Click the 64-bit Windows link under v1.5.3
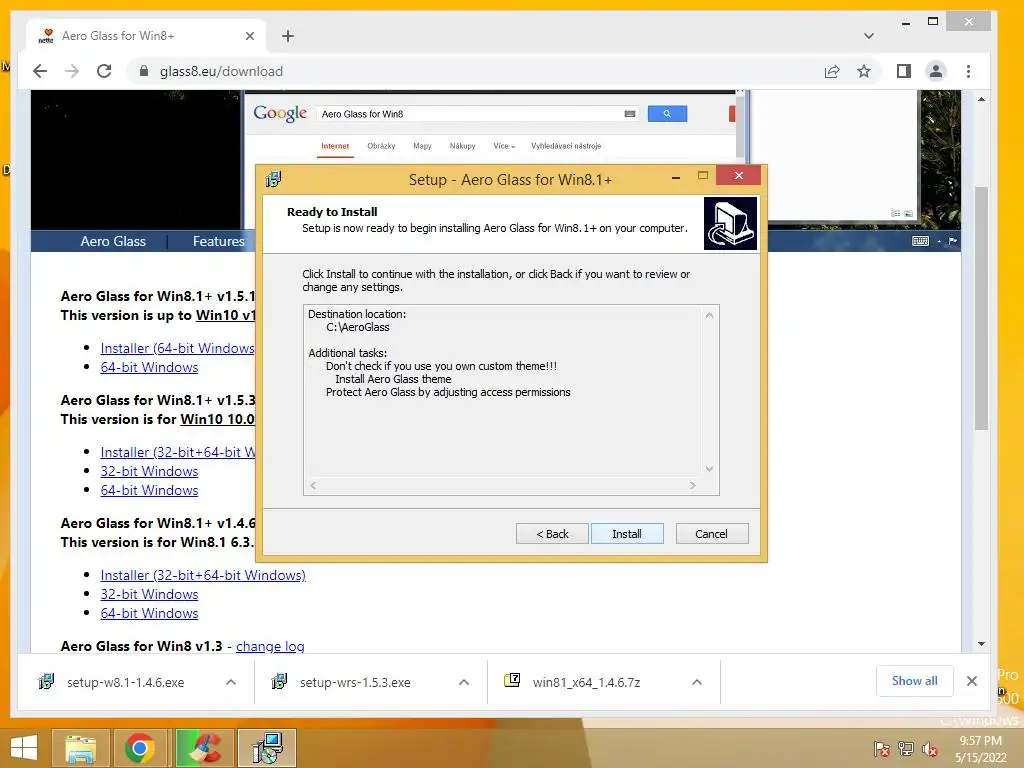 coord(149,490)
